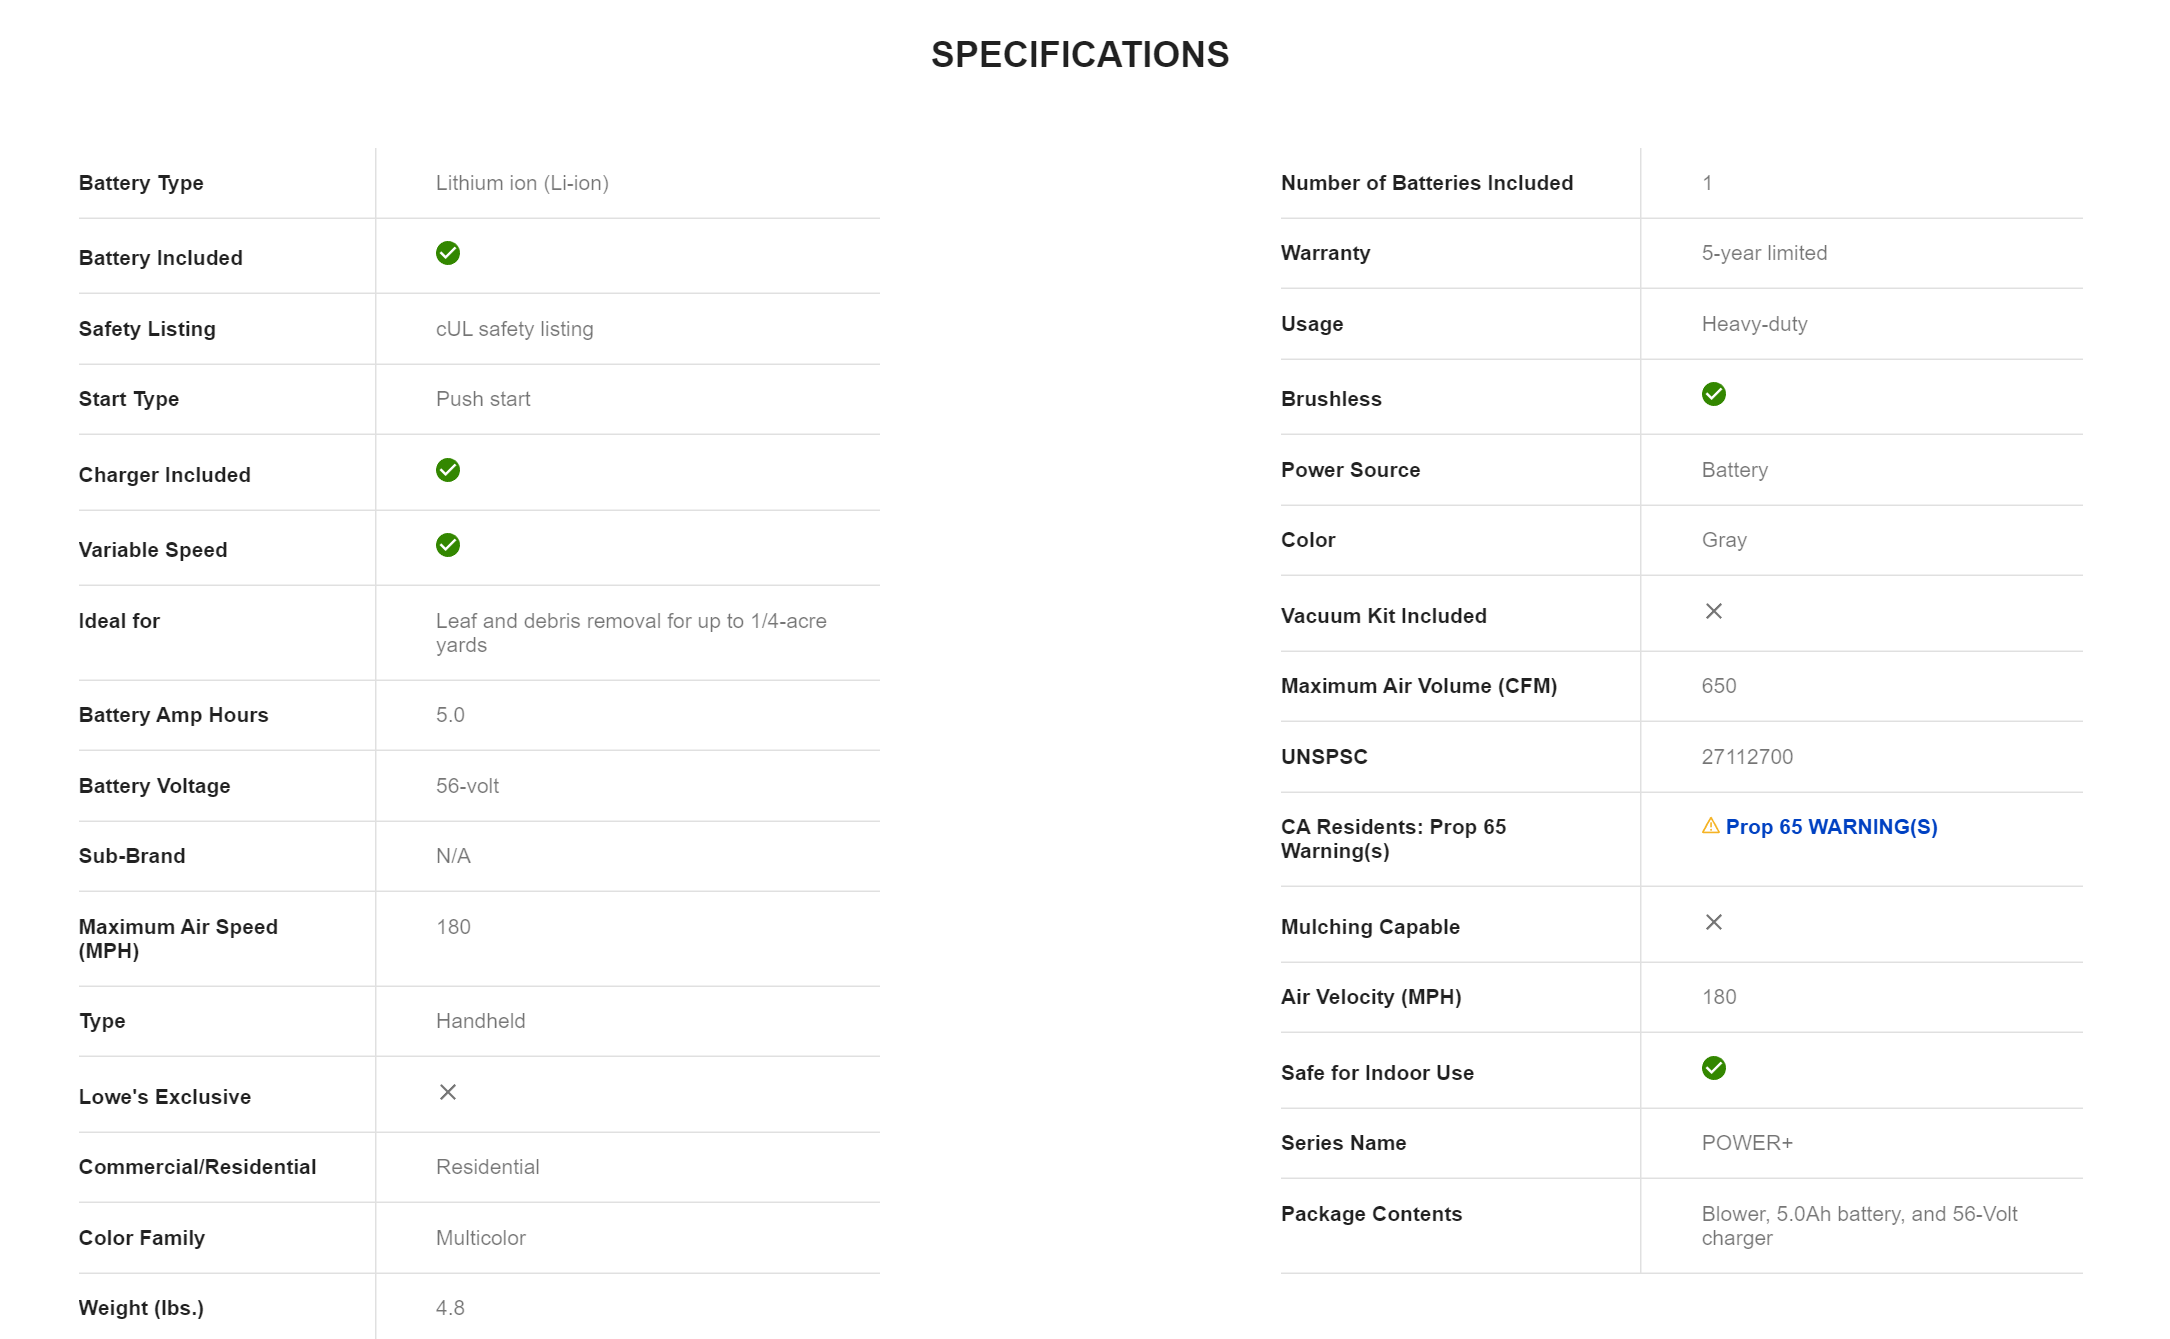This screenshot has height=1339, width=2170.
Task: Click the Brushless green checkmark icon
Action: tap(1713, 394)
